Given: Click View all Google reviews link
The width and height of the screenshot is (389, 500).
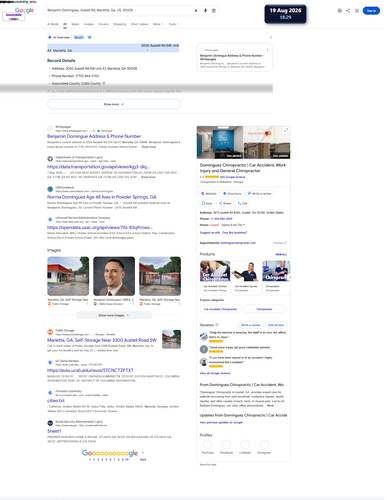Looking at the screenshot, I should coord(215,373).
